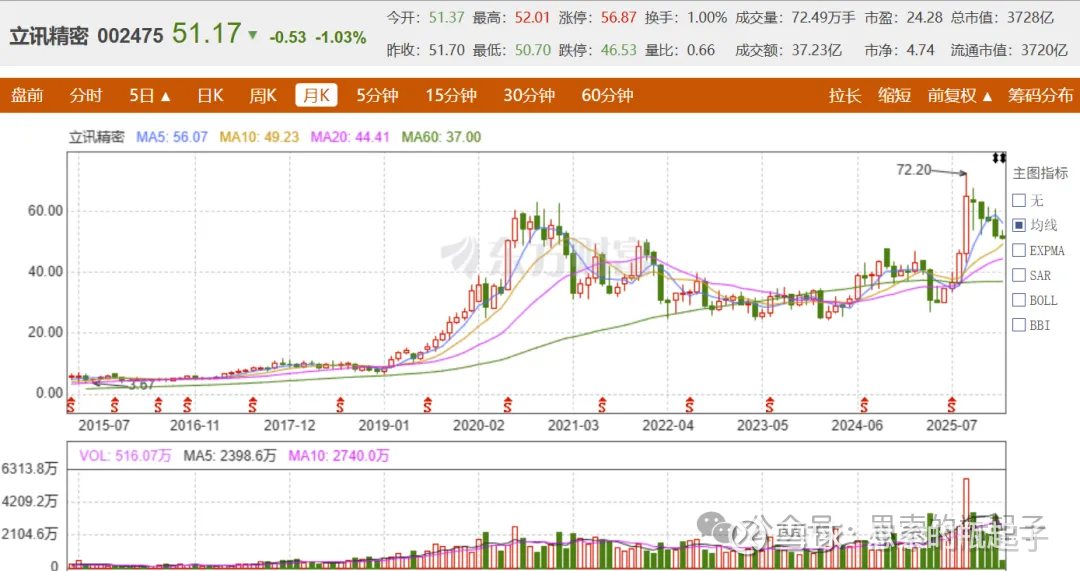1080x571 pixels.
Task: Click the MA10: 49.23 legend value
Action: coord(259,137)
